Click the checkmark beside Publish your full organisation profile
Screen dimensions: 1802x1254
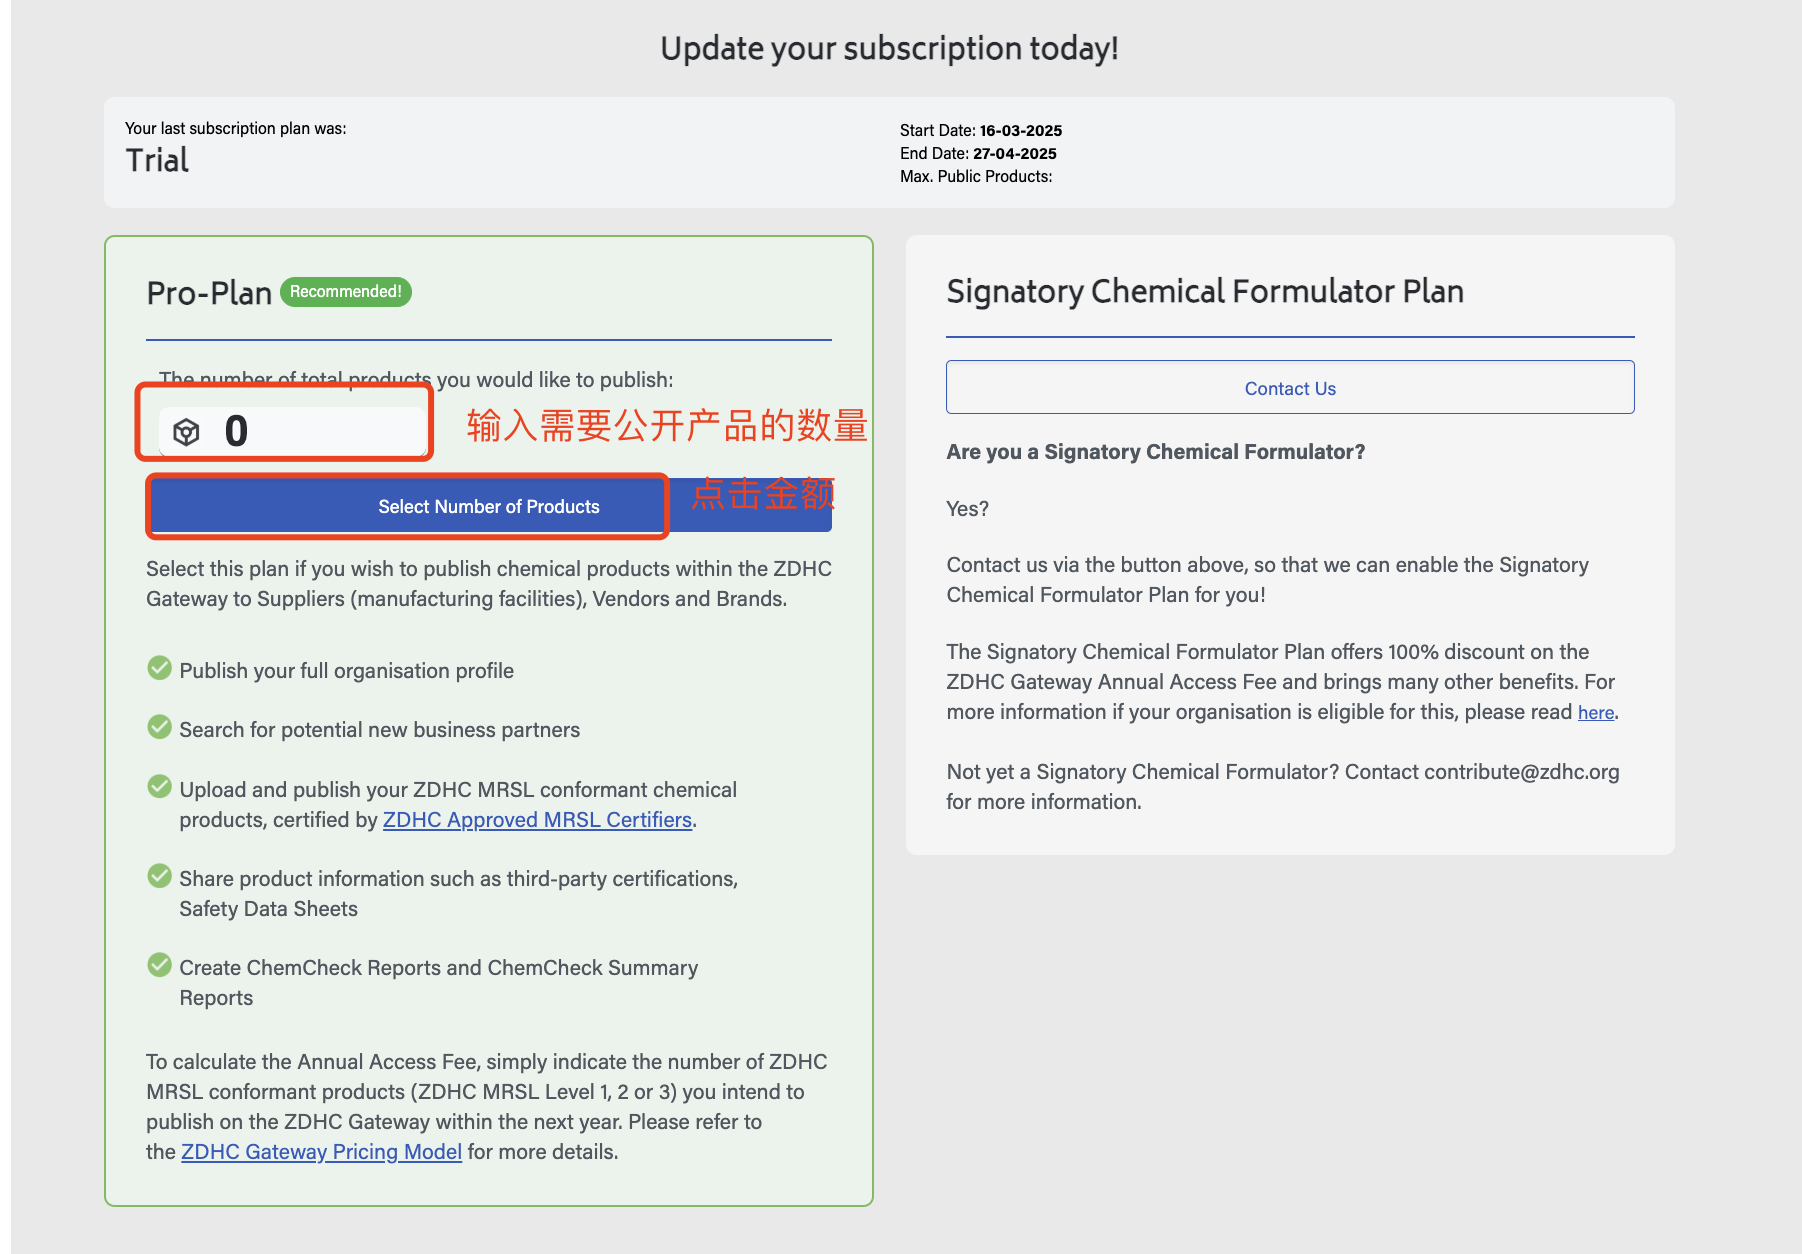[159, 668]
